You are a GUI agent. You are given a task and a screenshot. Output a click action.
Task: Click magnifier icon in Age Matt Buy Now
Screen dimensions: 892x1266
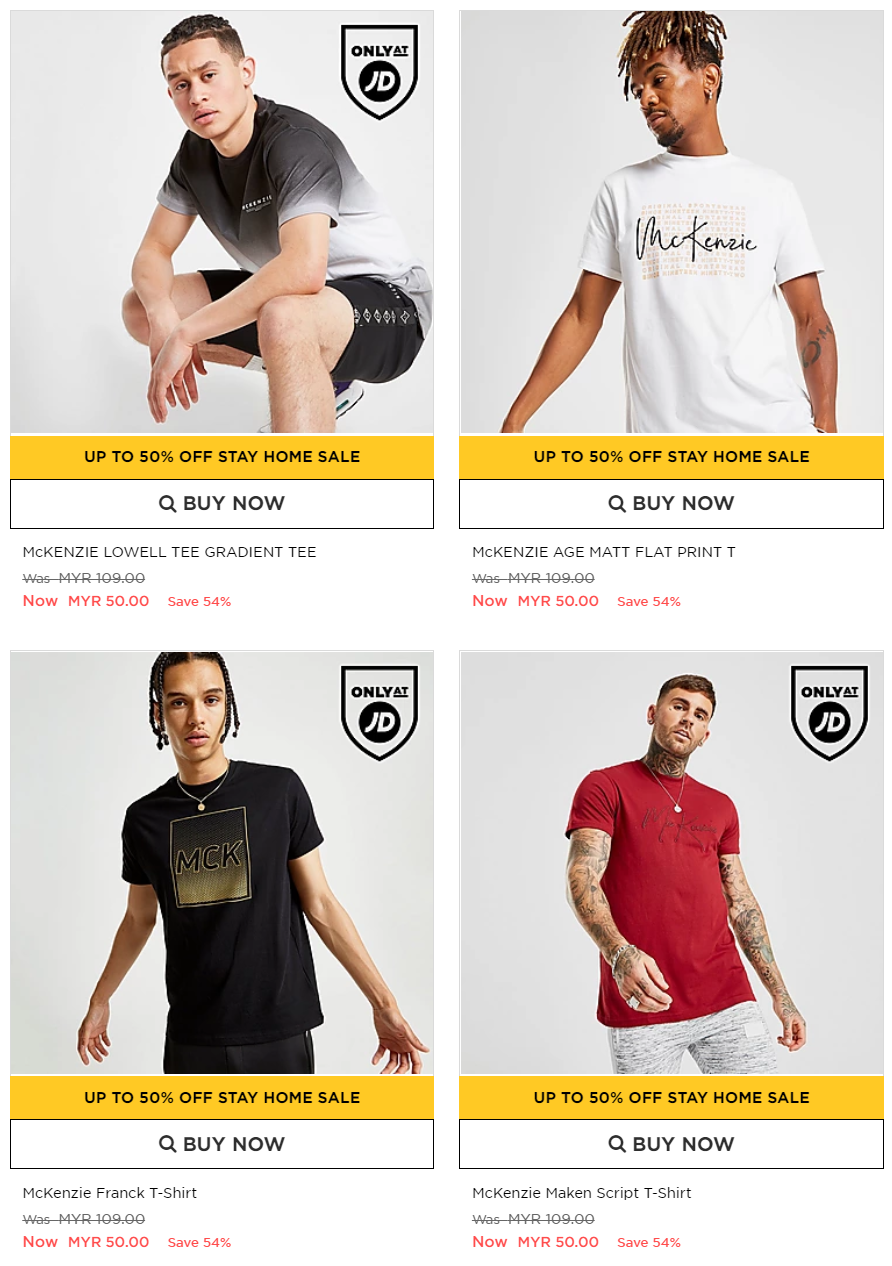[618, 504]
